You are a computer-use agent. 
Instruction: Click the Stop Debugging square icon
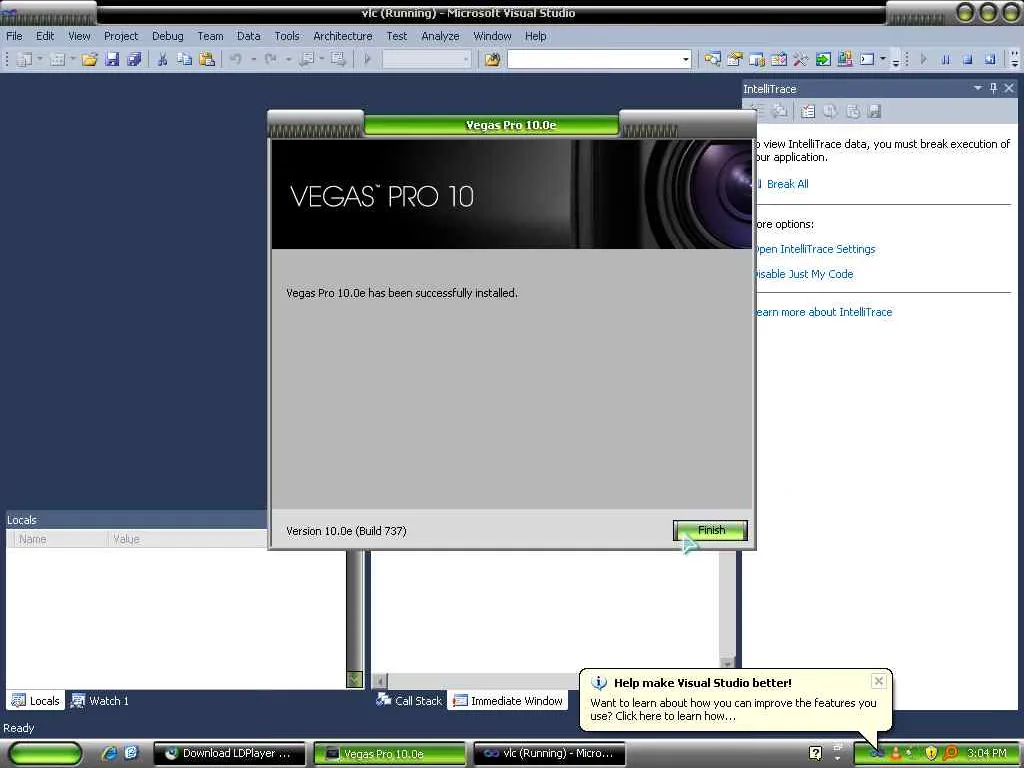point(968,59)
